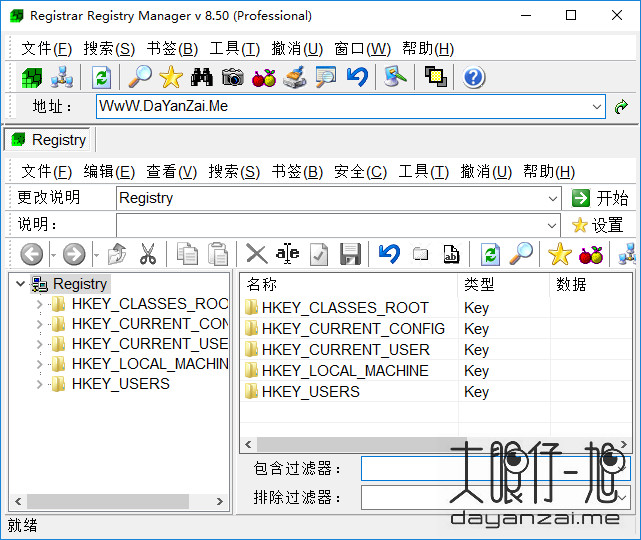Screen dimensions: 641x540
Task: Click the clipboard paste icon
Action: (218, 254)
